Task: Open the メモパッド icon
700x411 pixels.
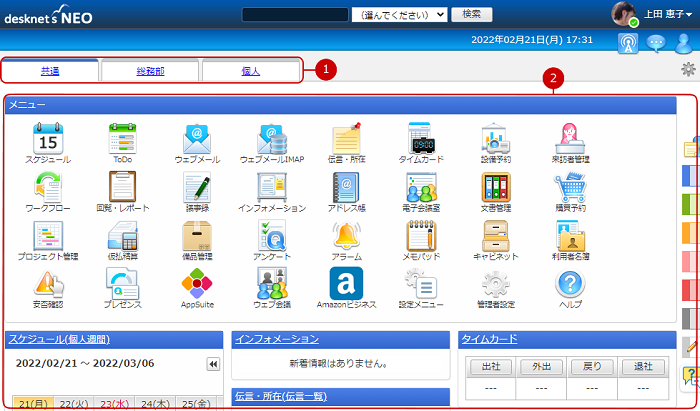Action: [x=421, y=236]
